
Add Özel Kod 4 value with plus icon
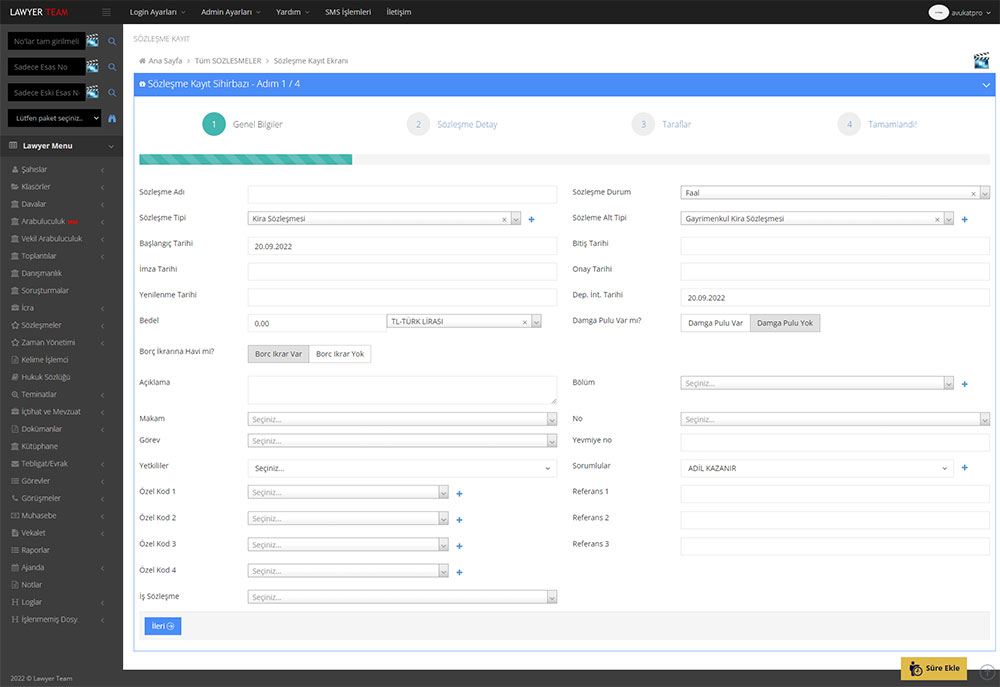point(459,572)
